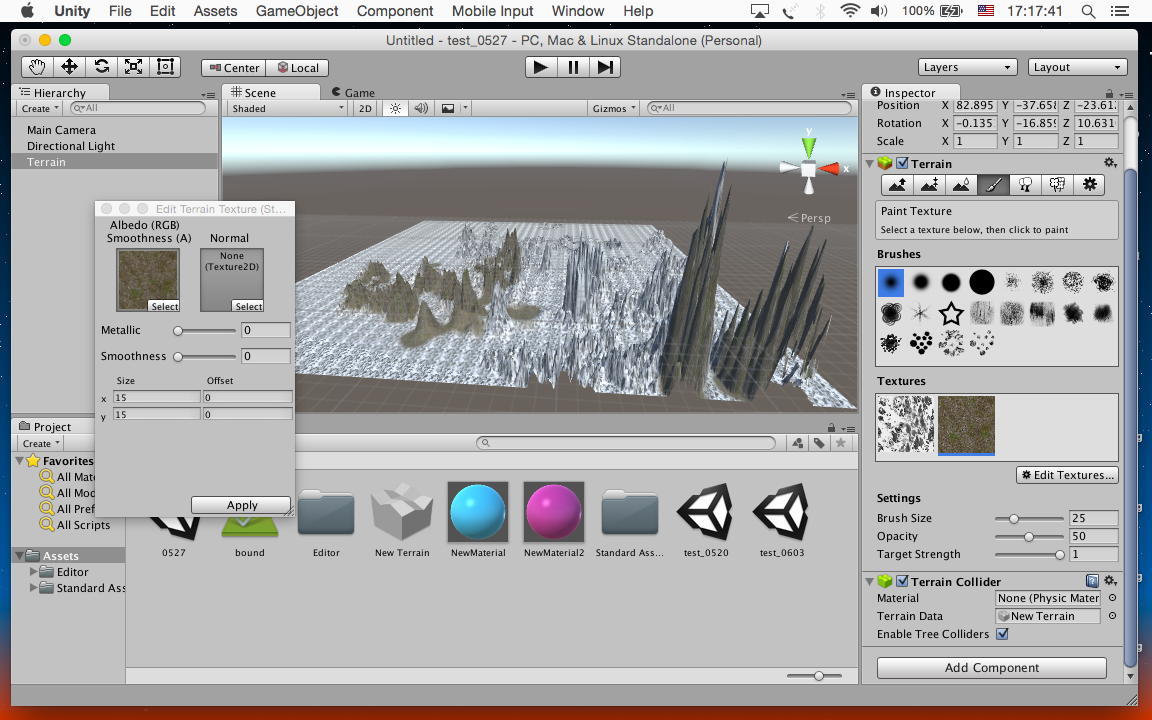Select the Raise/Lower Terrain tool

tap(897, 185)
